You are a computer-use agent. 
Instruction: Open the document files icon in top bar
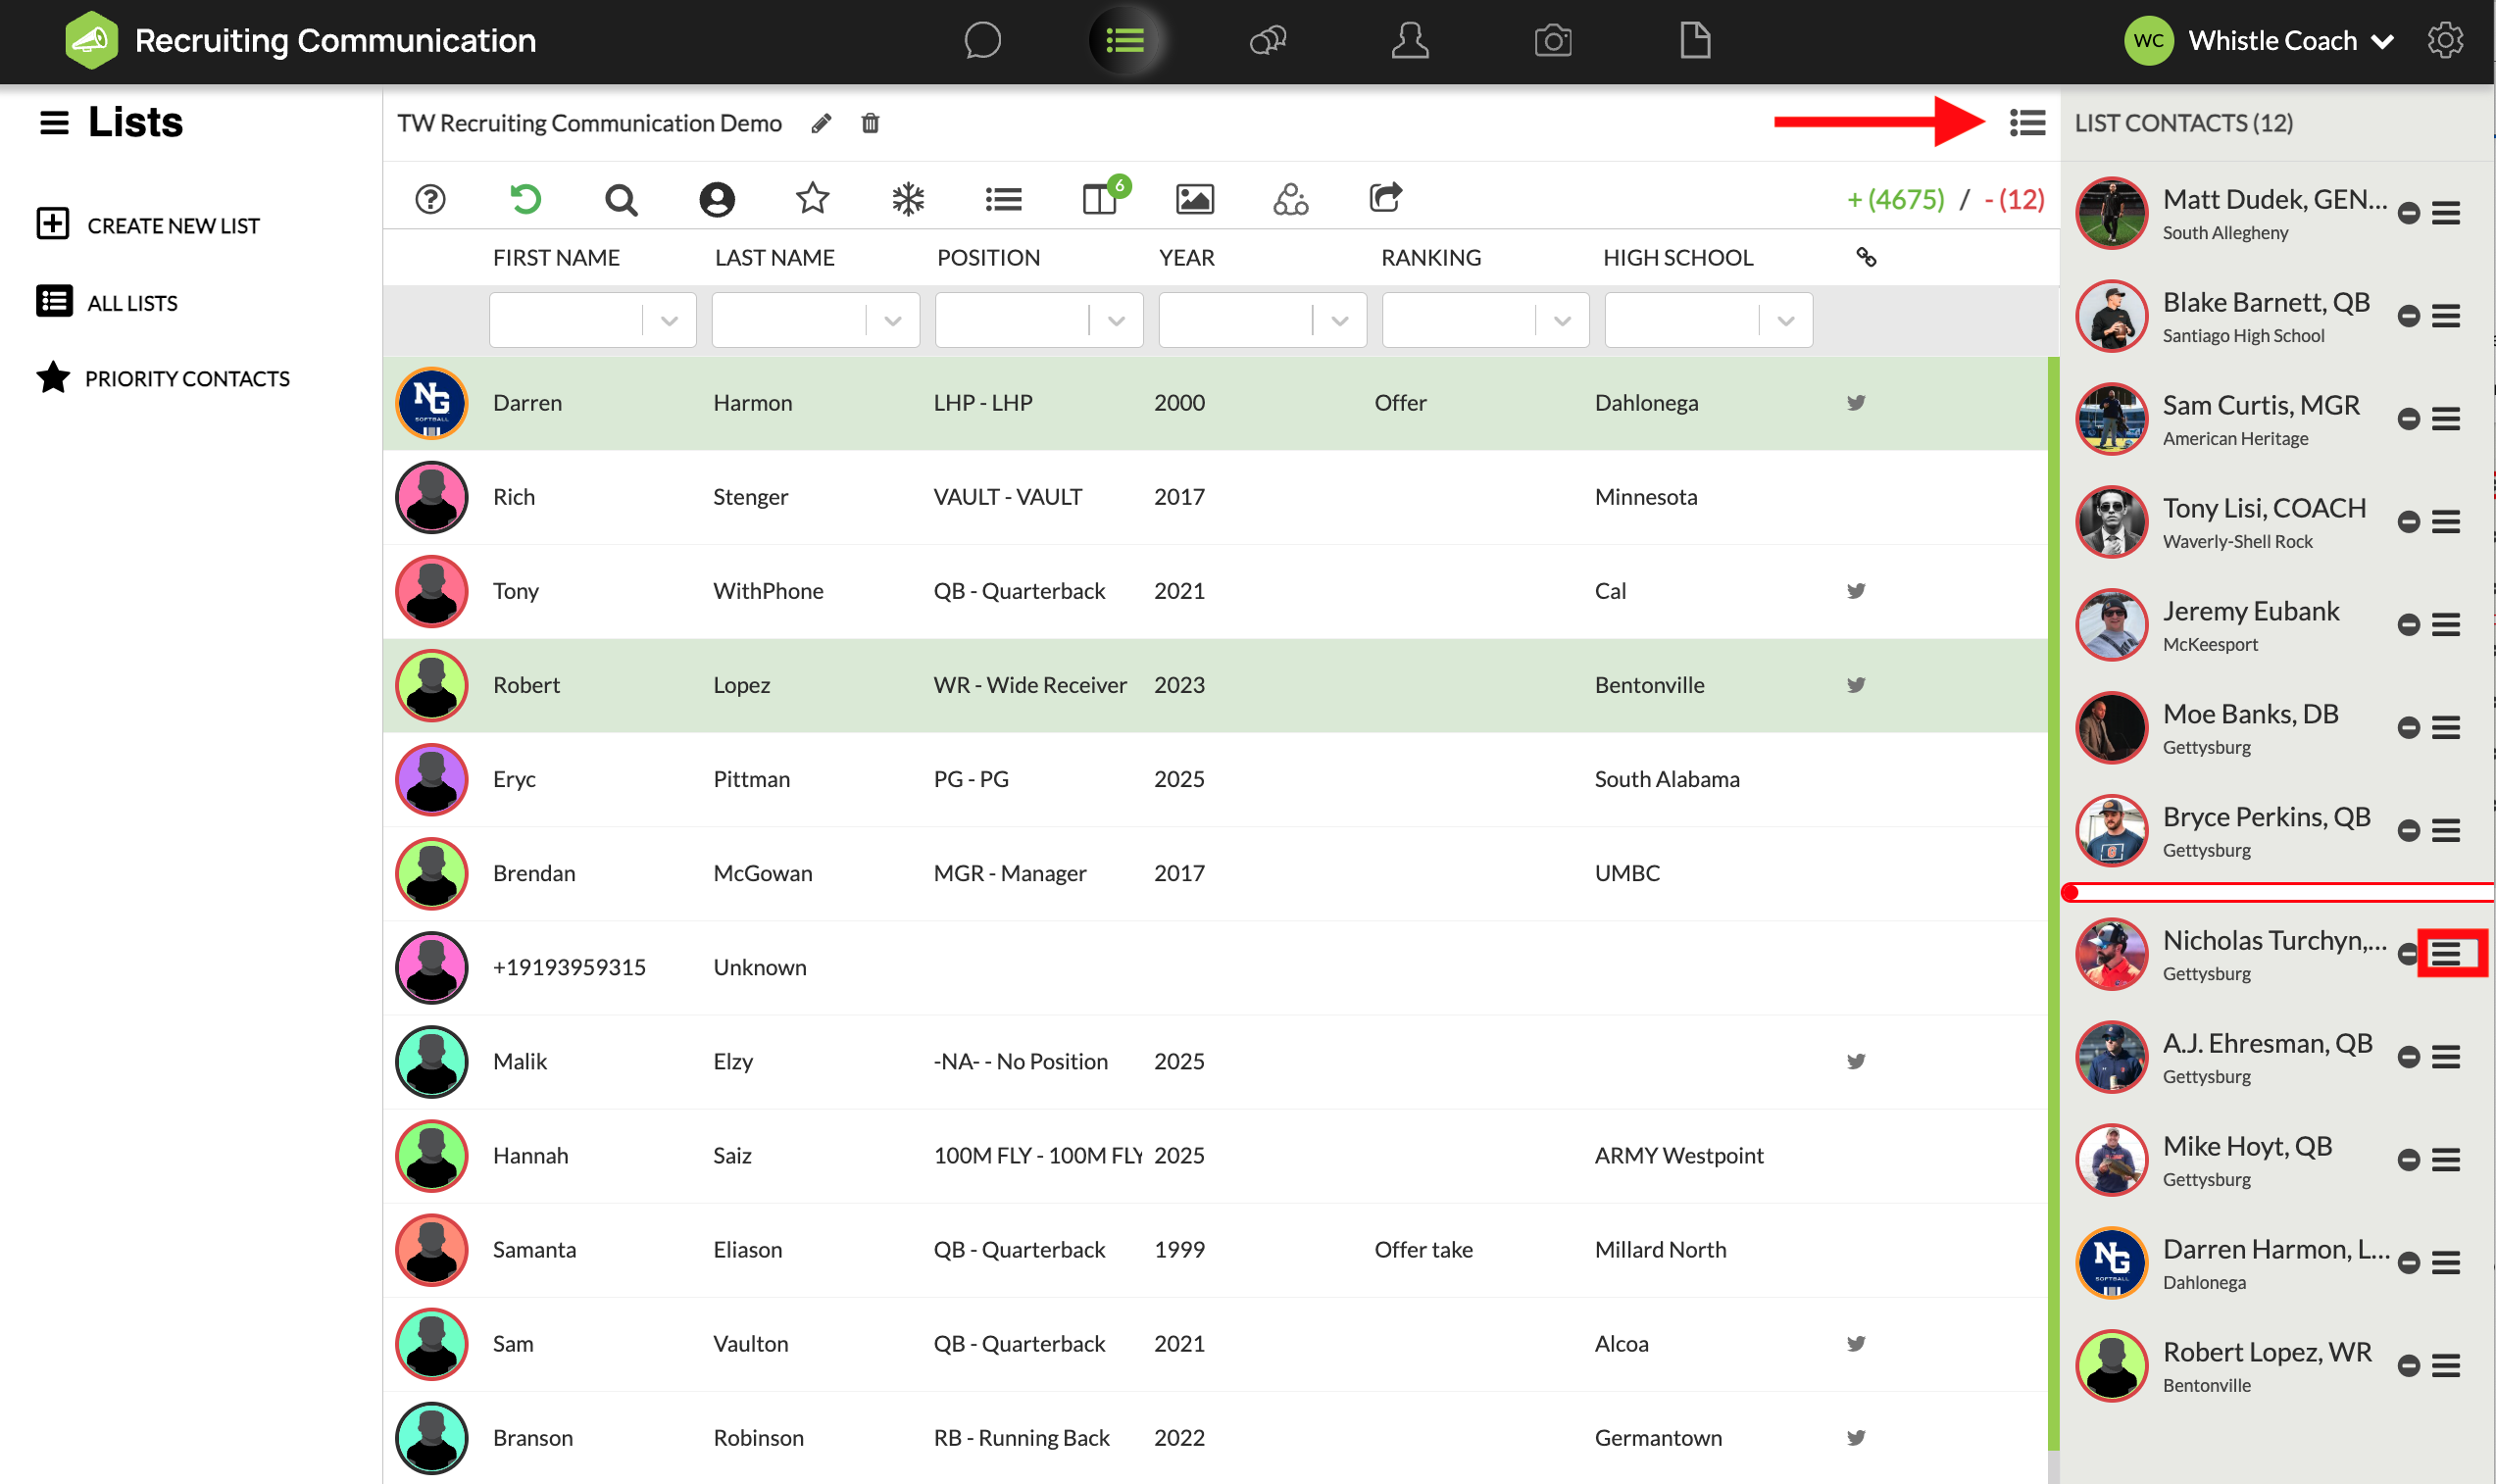point(1695,41)
